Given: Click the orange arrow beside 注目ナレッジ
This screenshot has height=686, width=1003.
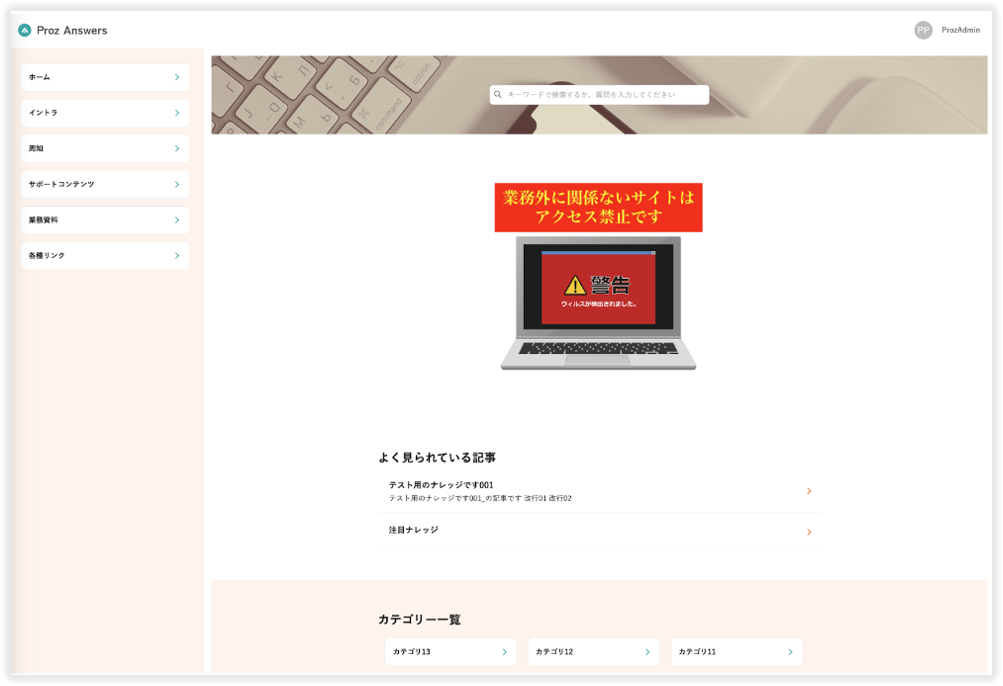Looking at the screenshot, I should [x=808, y=532].
